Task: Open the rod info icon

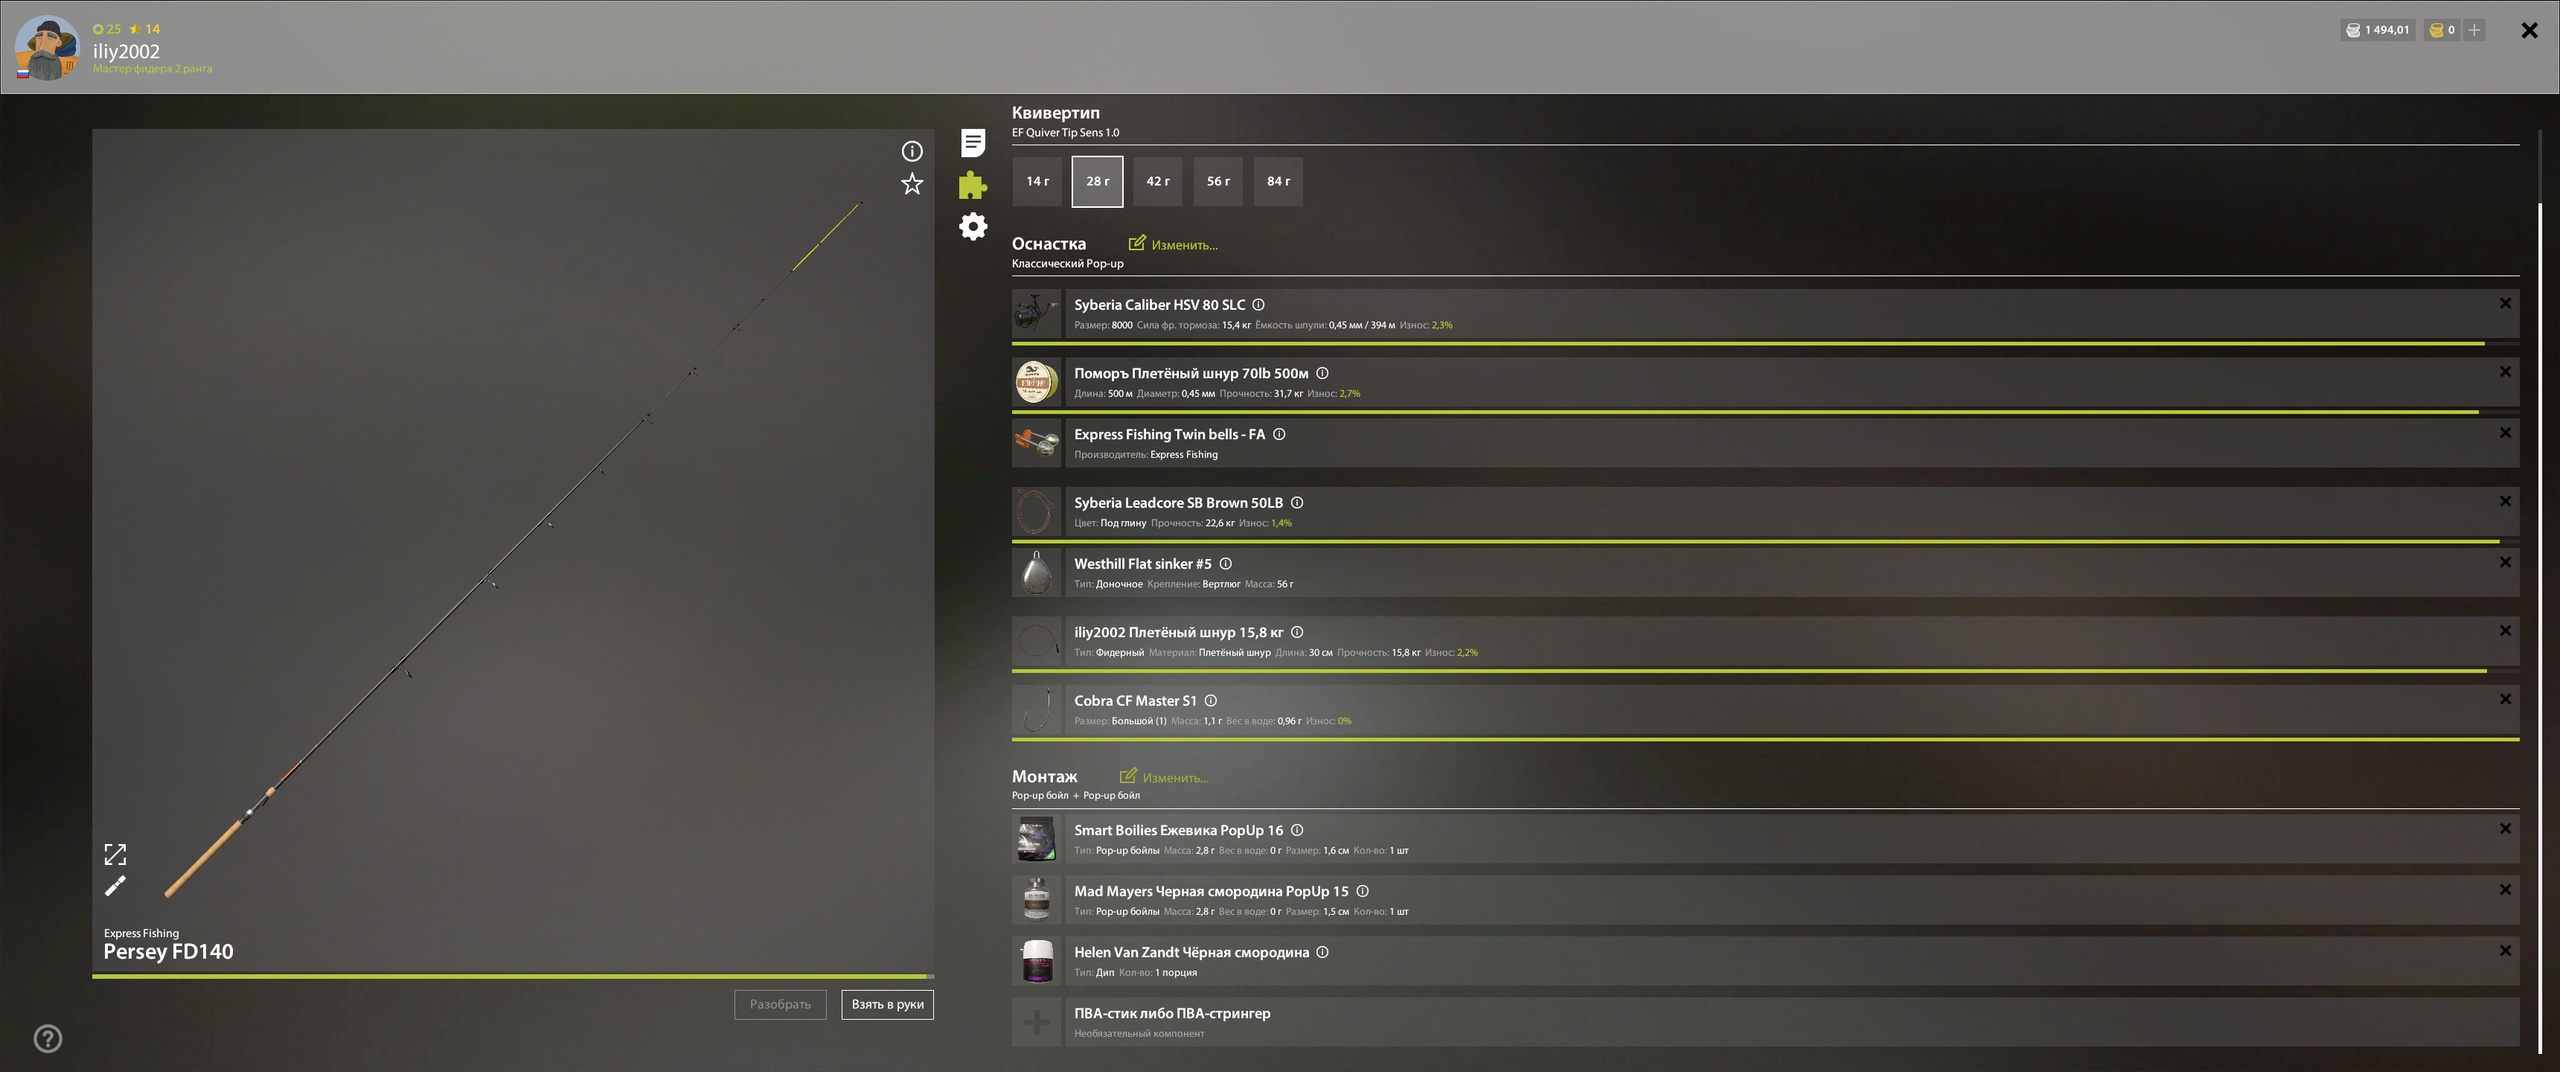Action: pyautogui.click(x=911, y=151)
